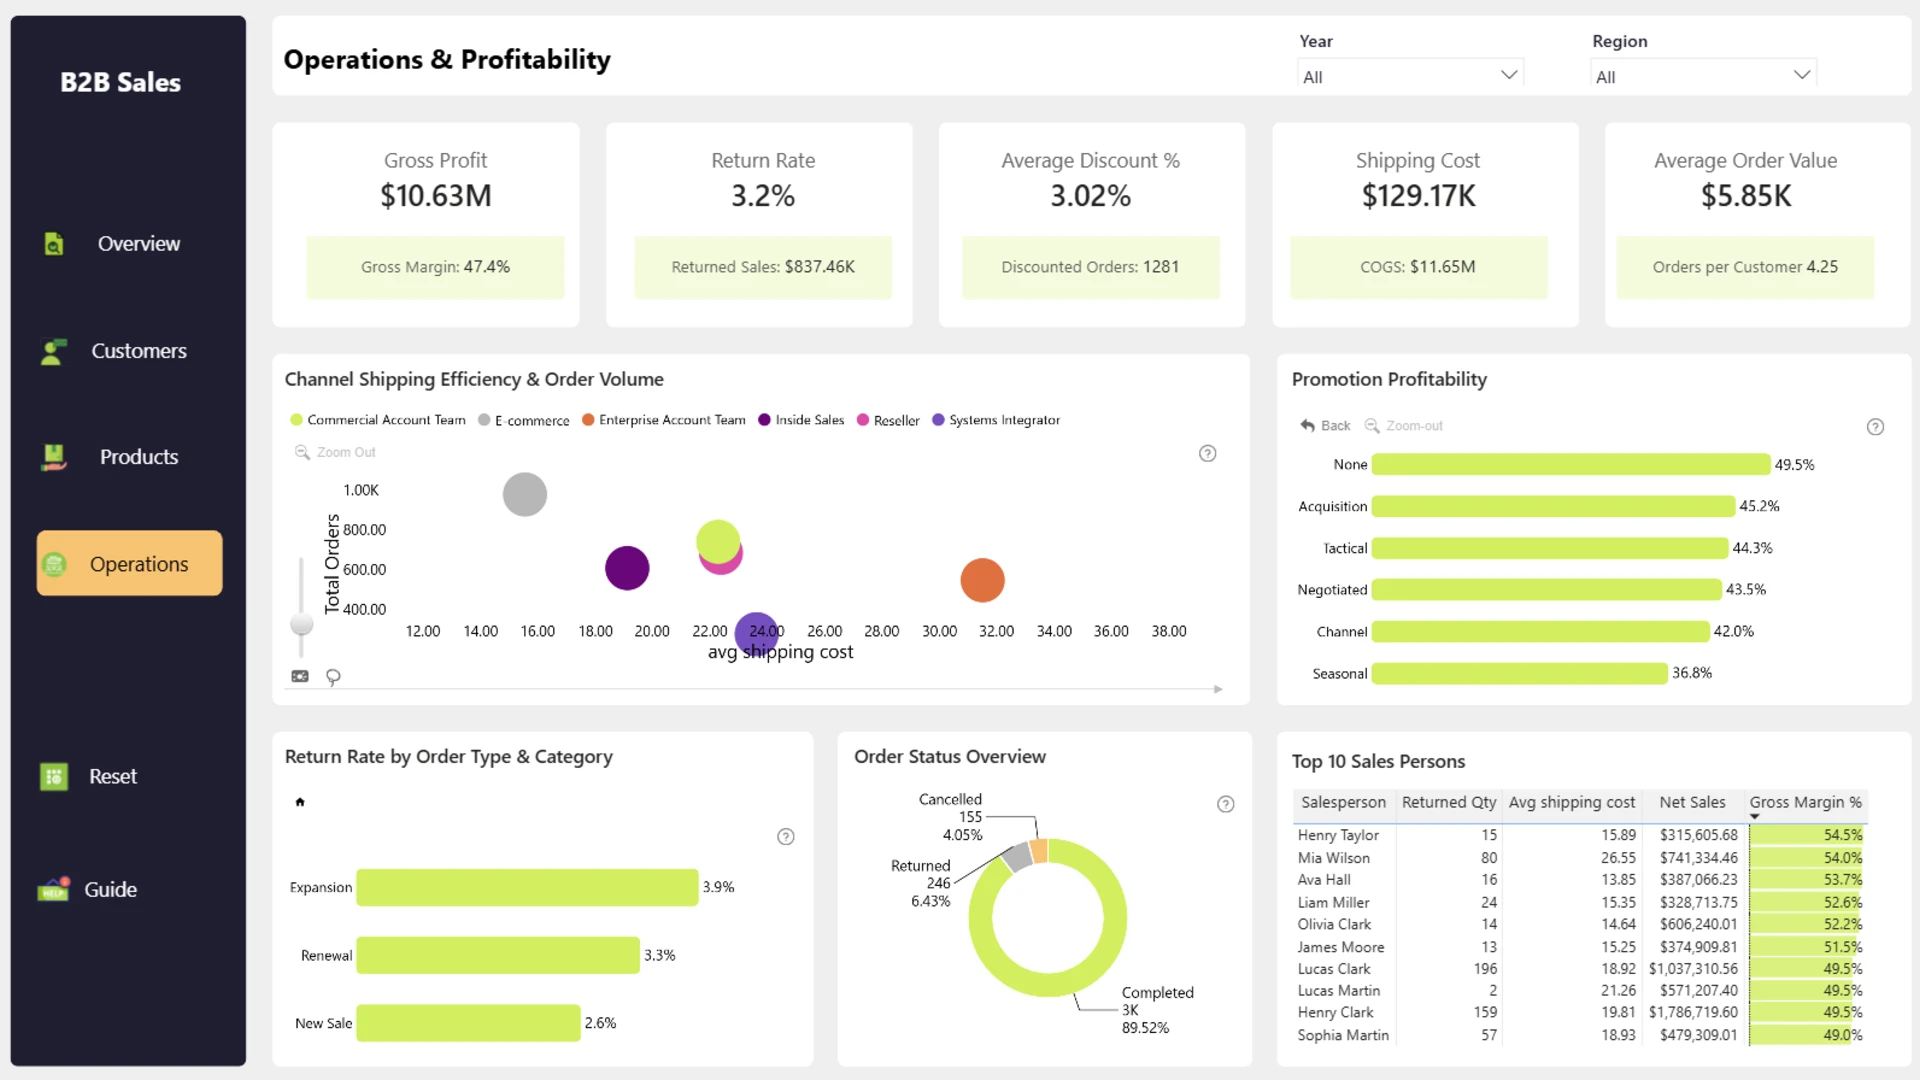Click the sort arrow under Gross Margin % header

click(x=1755, y=817)
